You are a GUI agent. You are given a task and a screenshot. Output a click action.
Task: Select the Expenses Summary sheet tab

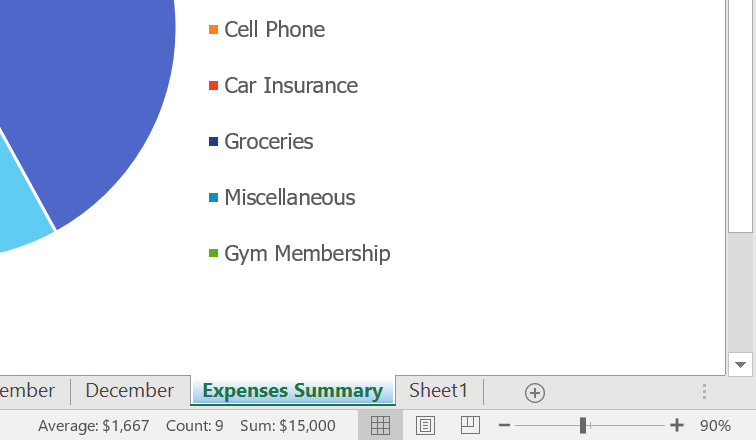[292, 391]
